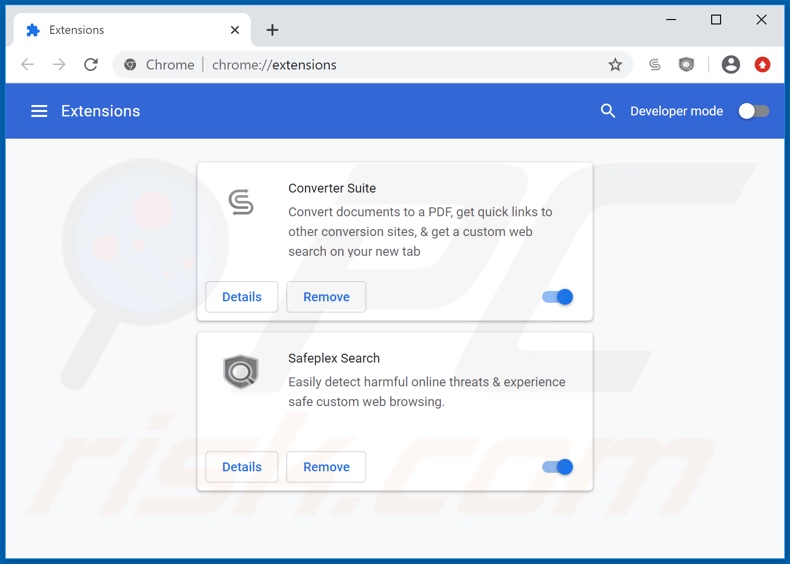Click the Chrome site info icon in address bar
The width and height of the screenshot is (790, 564).
tap(130, 65)
